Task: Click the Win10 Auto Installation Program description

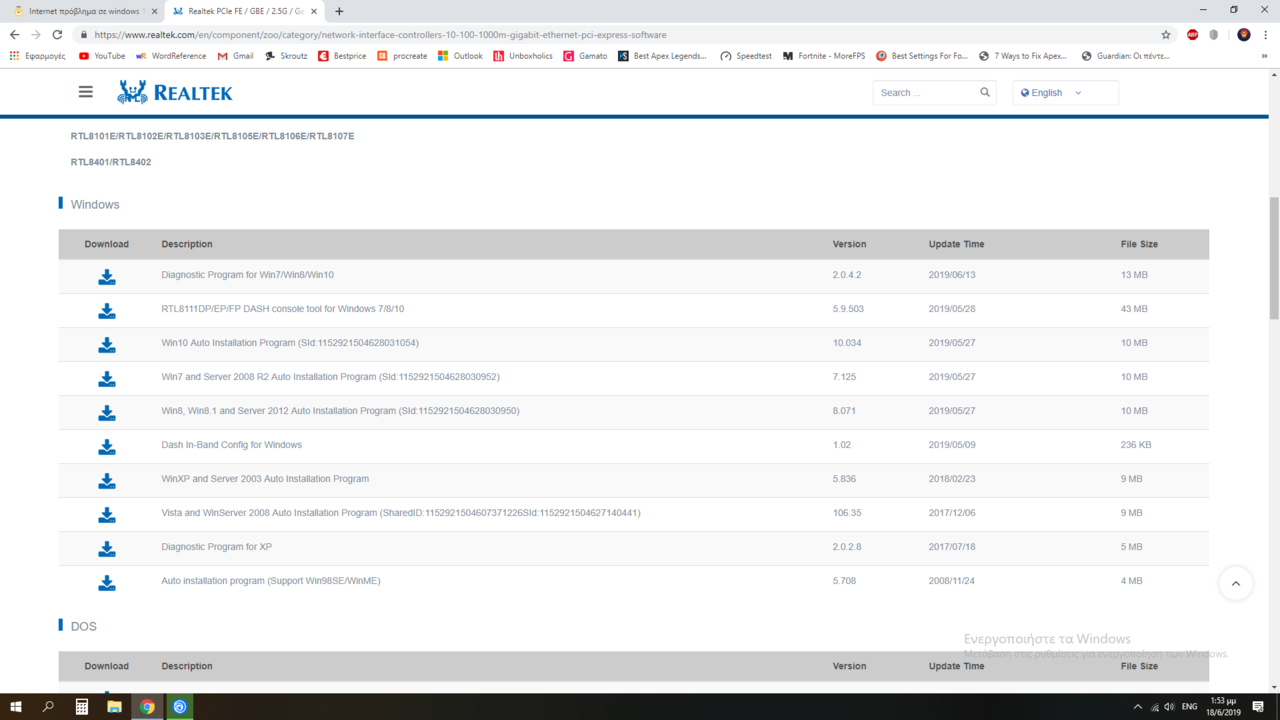Action: click(x=290, y=343)
